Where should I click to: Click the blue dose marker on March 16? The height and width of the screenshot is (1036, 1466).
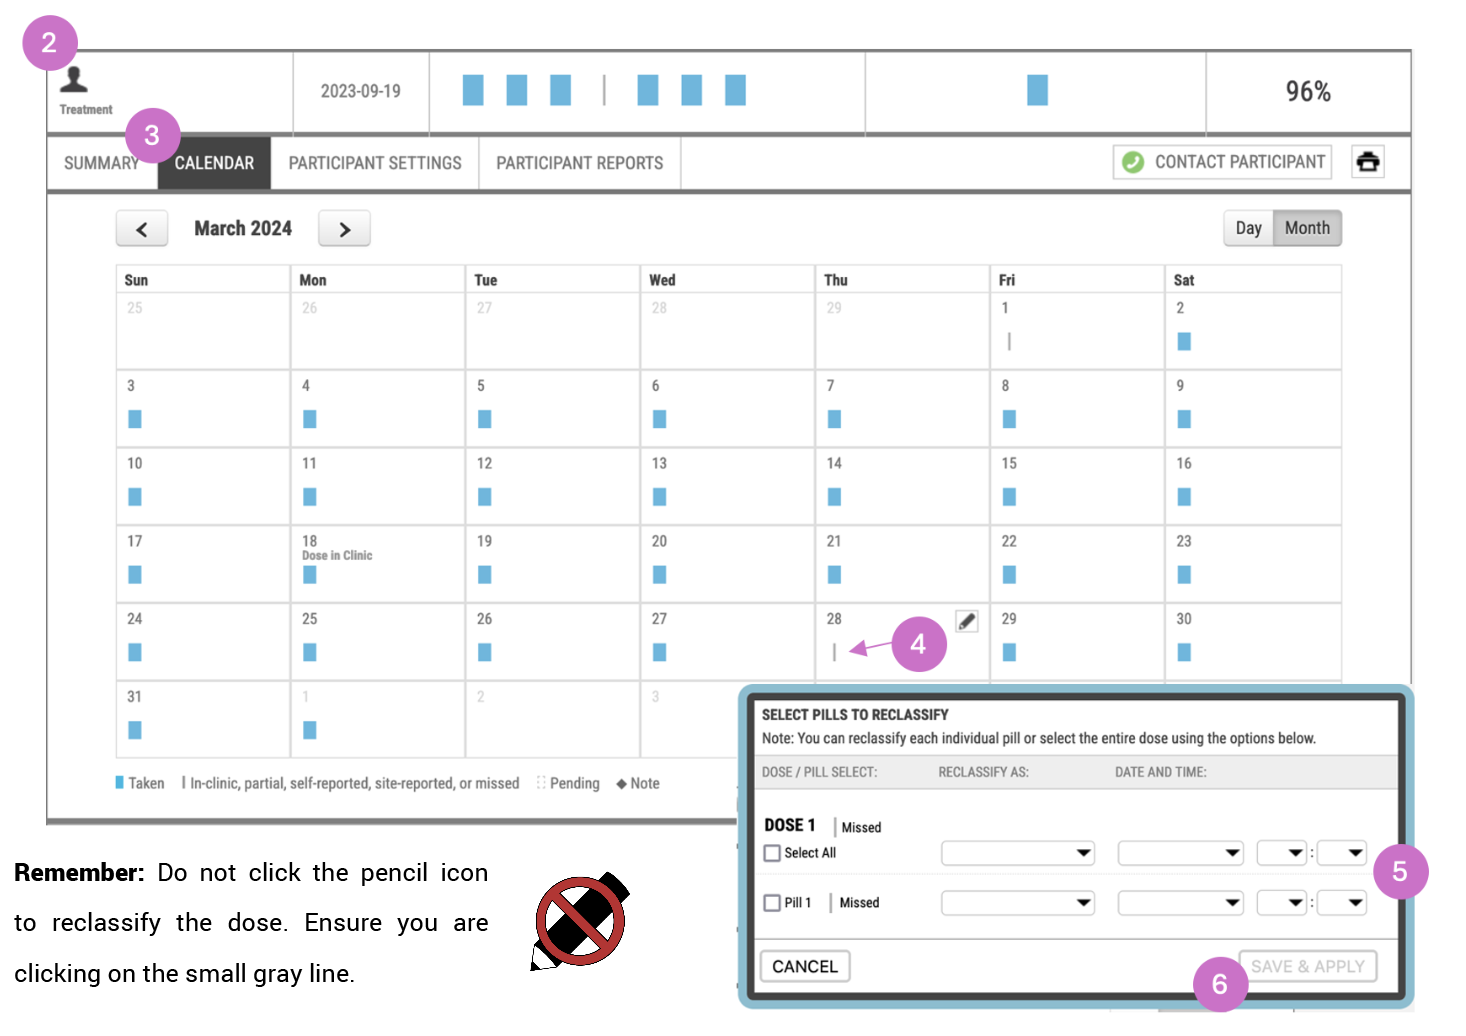(x=1184, y=497)
